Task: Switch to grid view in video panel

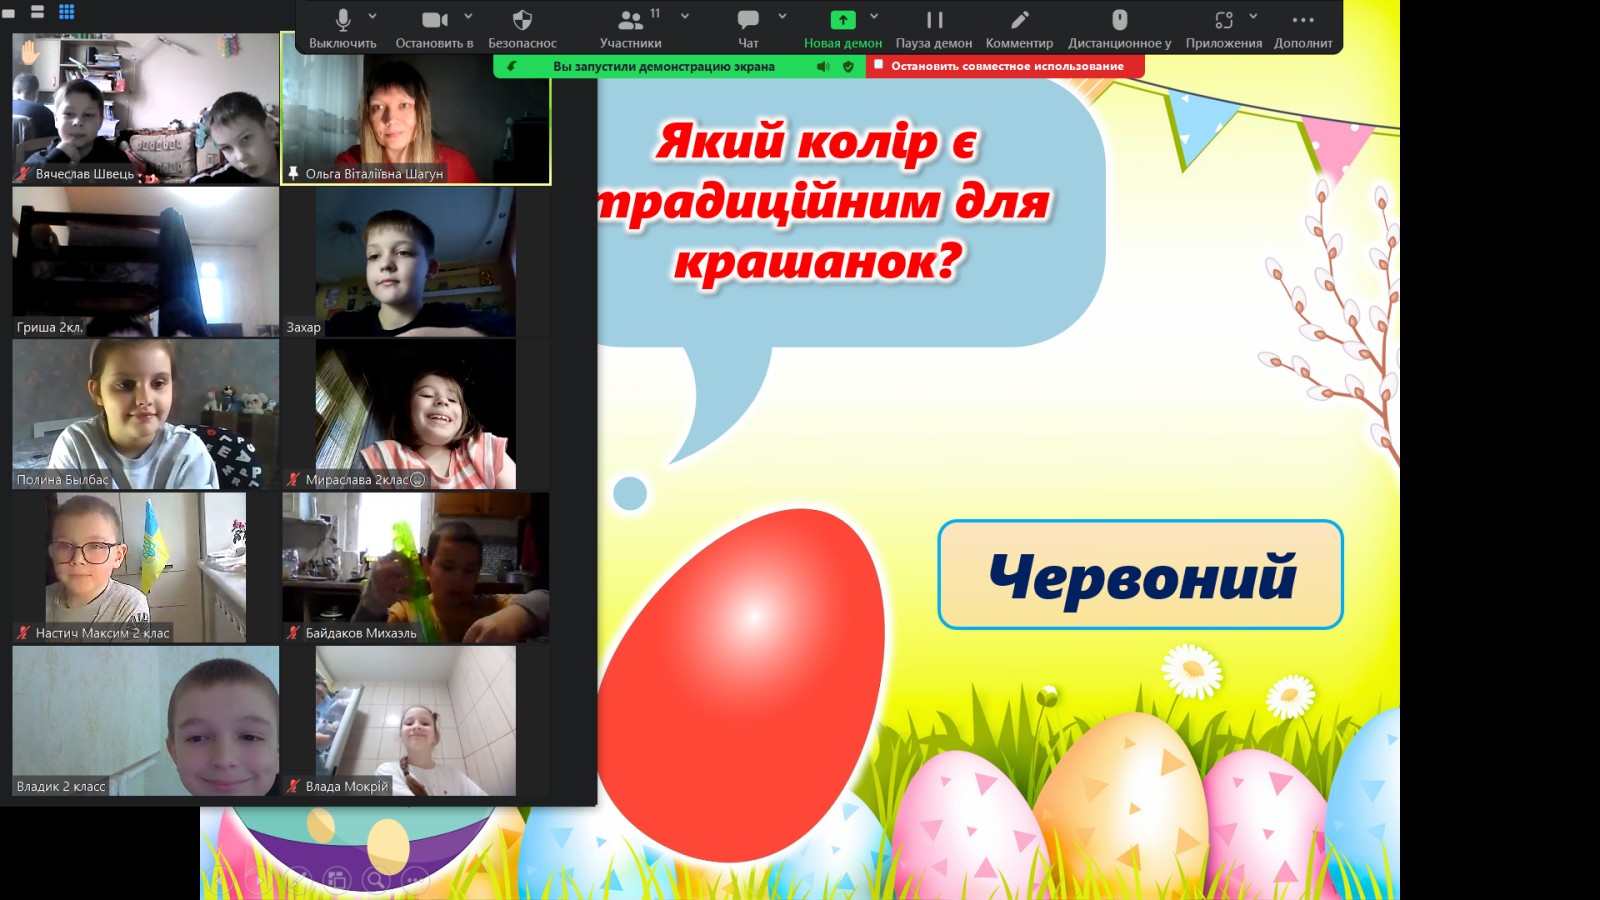Action: tap(67, 12)
